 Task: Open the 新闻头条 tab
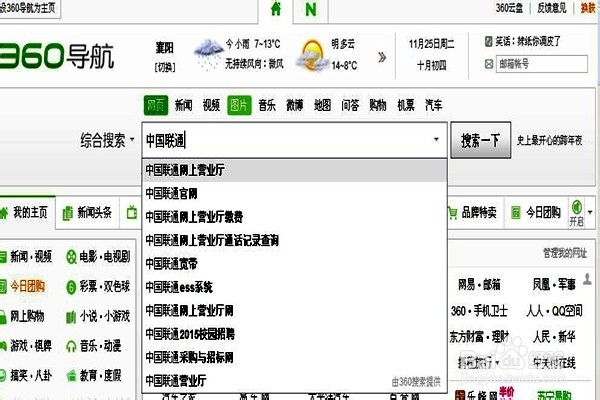click(89, 212)
